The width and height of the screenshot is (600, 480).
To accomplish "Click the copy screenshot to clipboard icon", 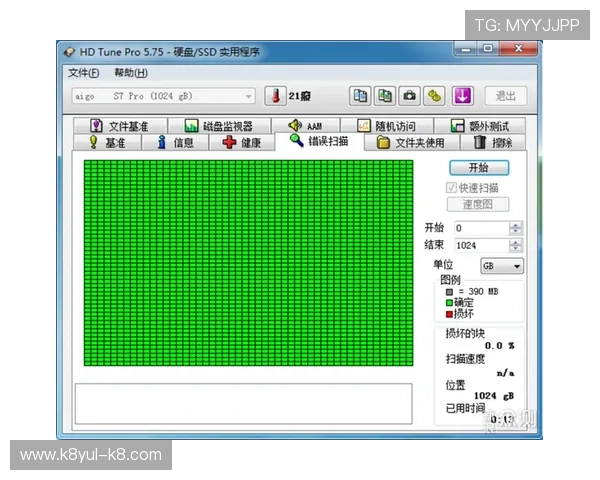I will (385, 96).
